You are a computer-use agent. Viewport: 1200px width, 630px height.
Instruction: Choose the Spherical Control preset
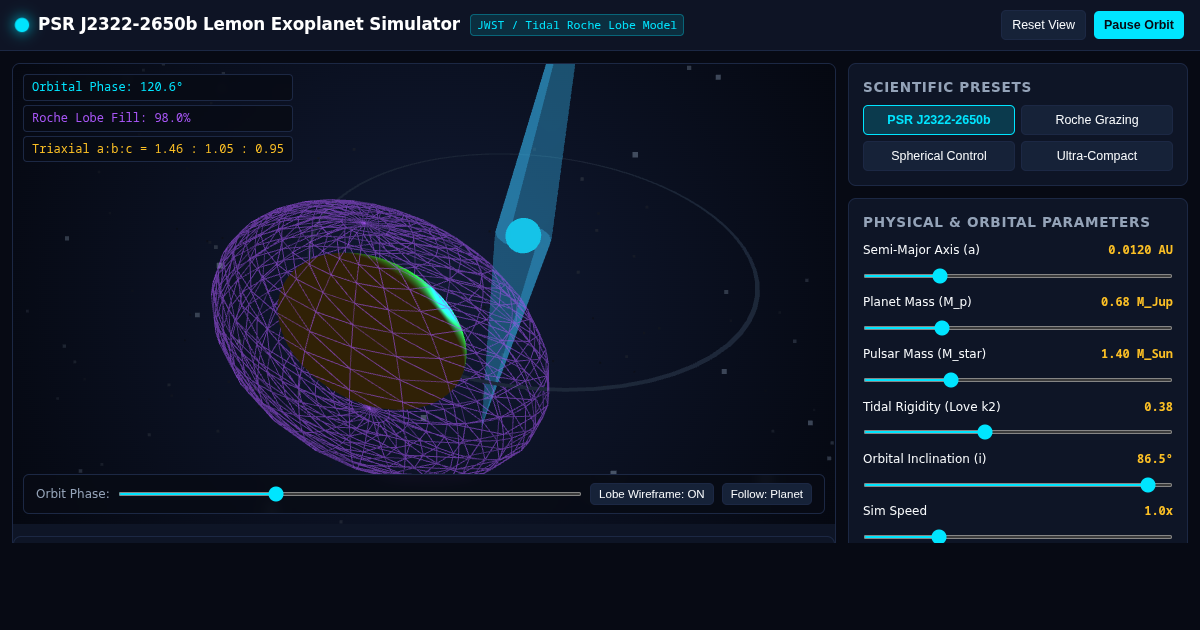pyautogui.click(x=939, y=156)
